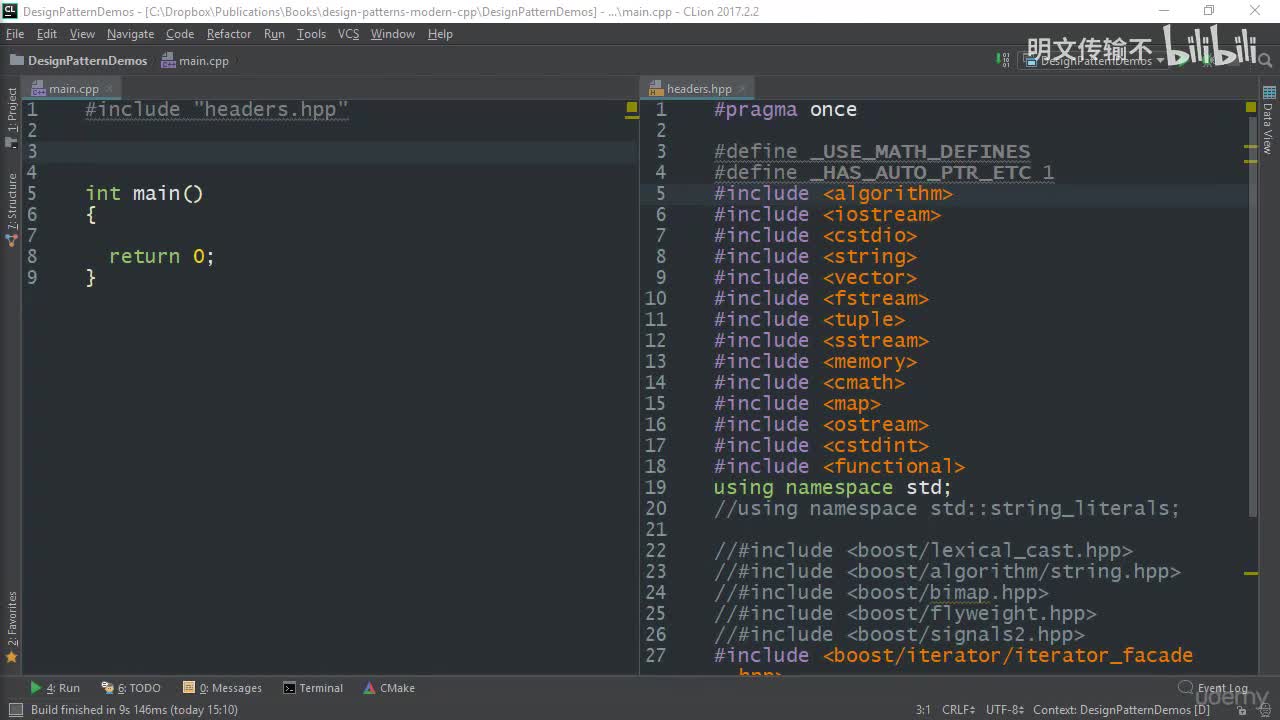Image resolution: width=1280 pixels, height=720 pixels.
Task: Click the return 0; line in main.cpp
Action: [161, 256]
